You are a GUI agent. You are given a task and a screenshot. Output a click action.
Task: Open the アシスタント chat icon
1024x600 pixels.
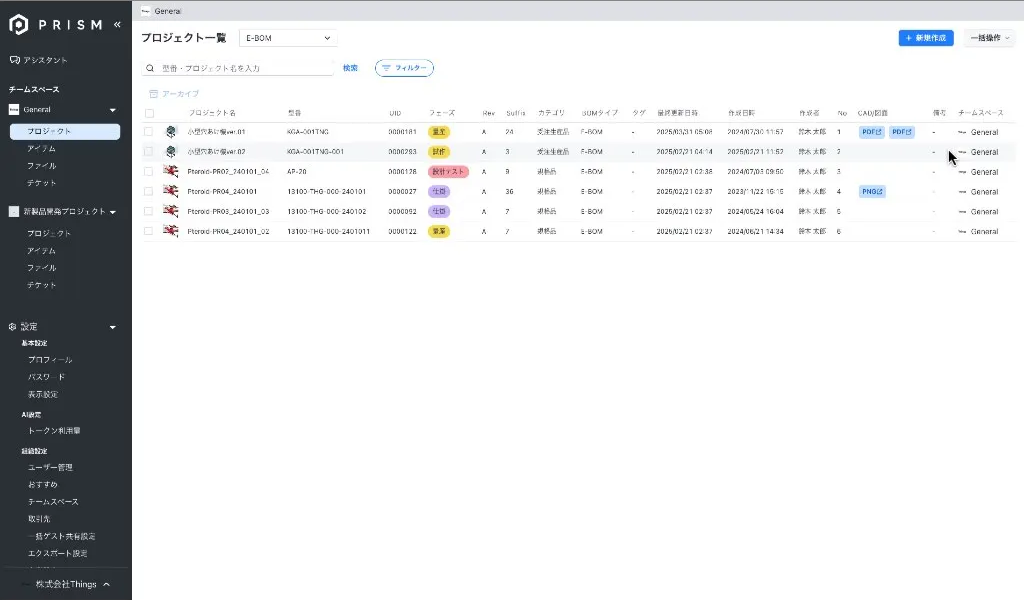coord(14,60)
